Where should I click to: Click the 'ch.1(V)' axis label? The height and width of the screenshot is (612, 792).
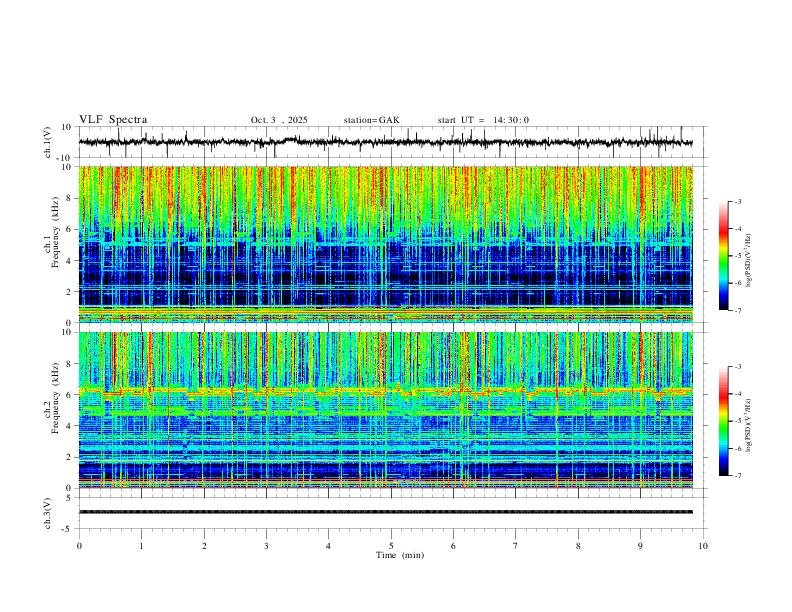tap(48, 142)
